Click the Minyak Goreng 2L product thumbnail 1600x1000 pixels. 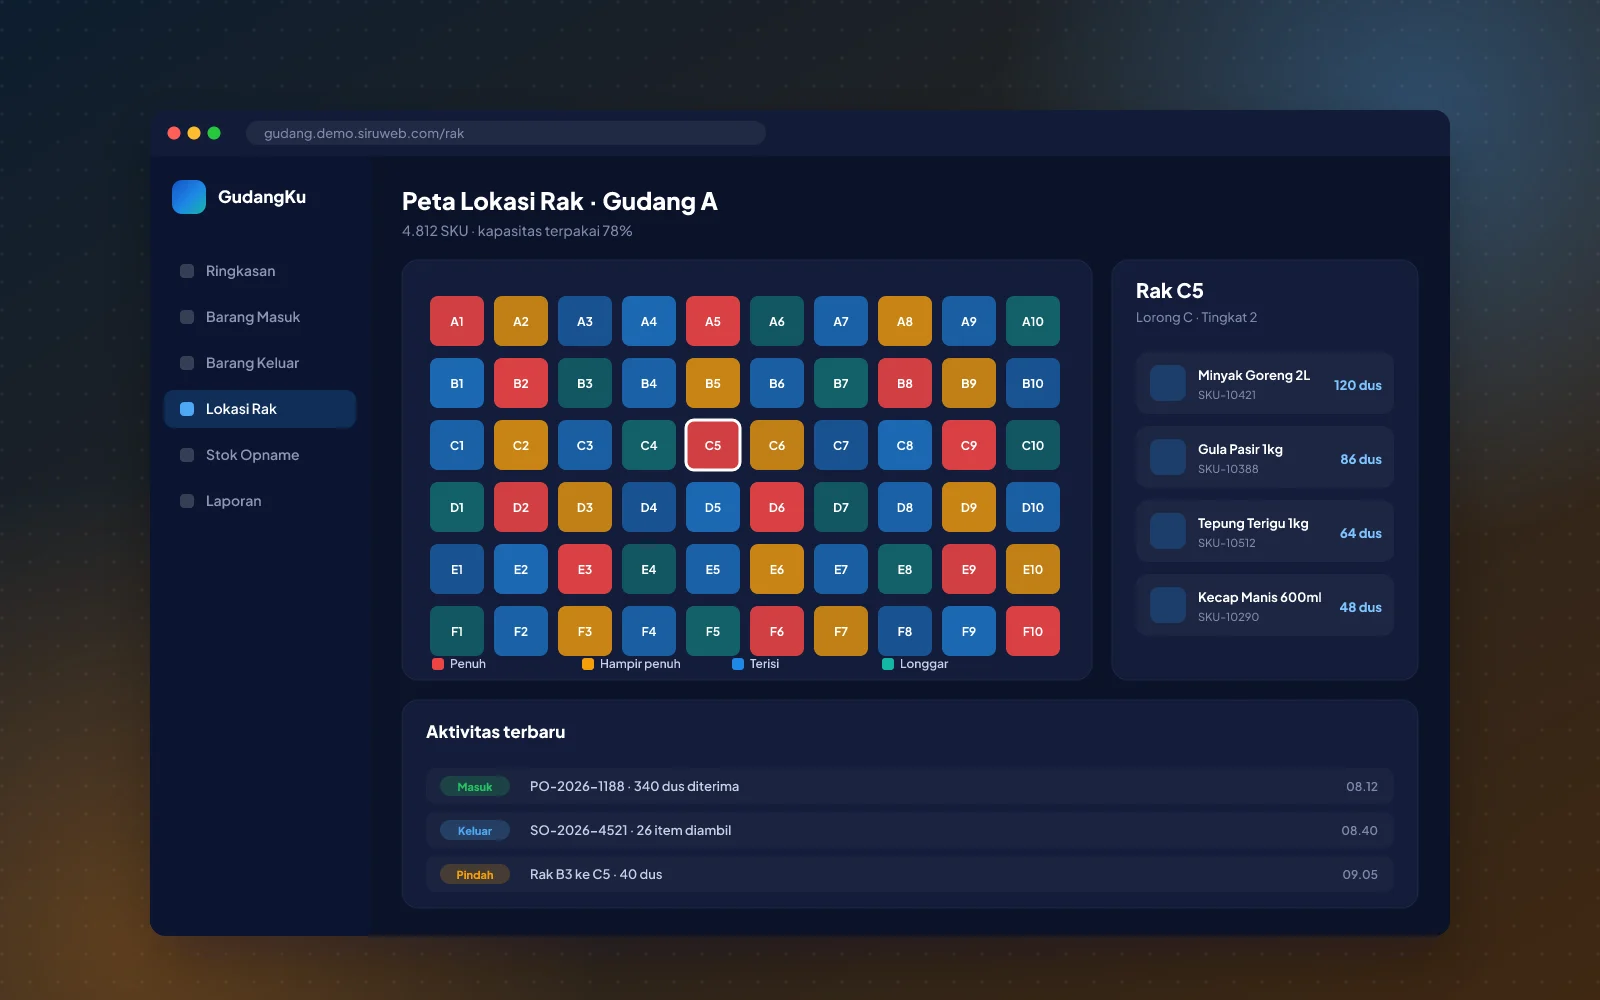(1168, 383)
